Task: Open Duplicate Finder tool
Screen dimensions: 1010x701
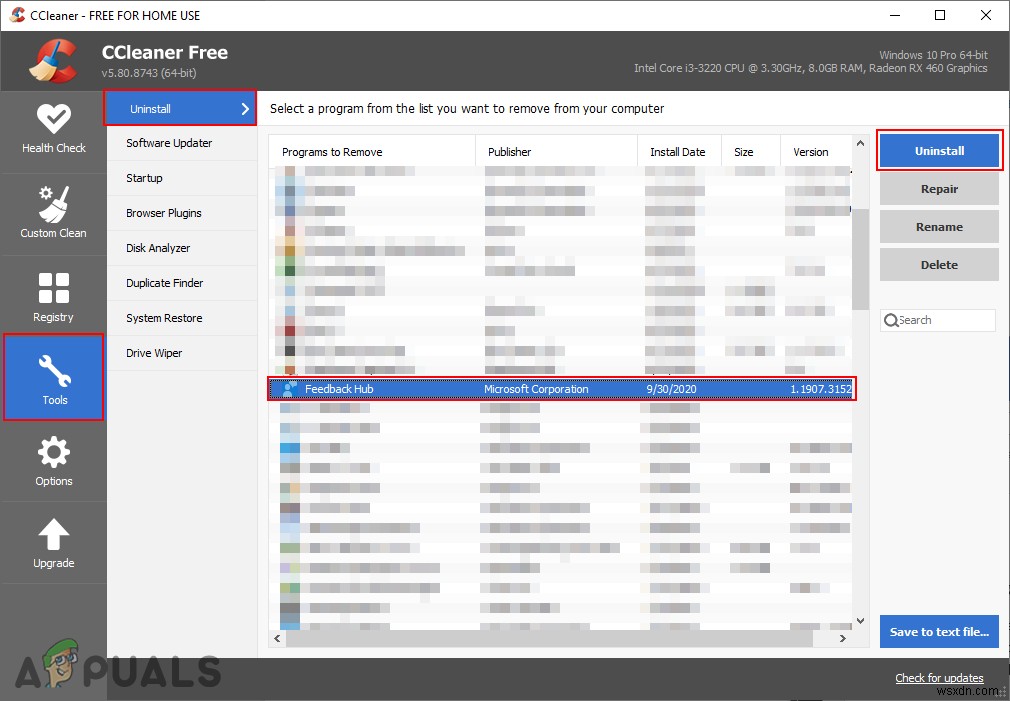Action: tap(182, 283)
